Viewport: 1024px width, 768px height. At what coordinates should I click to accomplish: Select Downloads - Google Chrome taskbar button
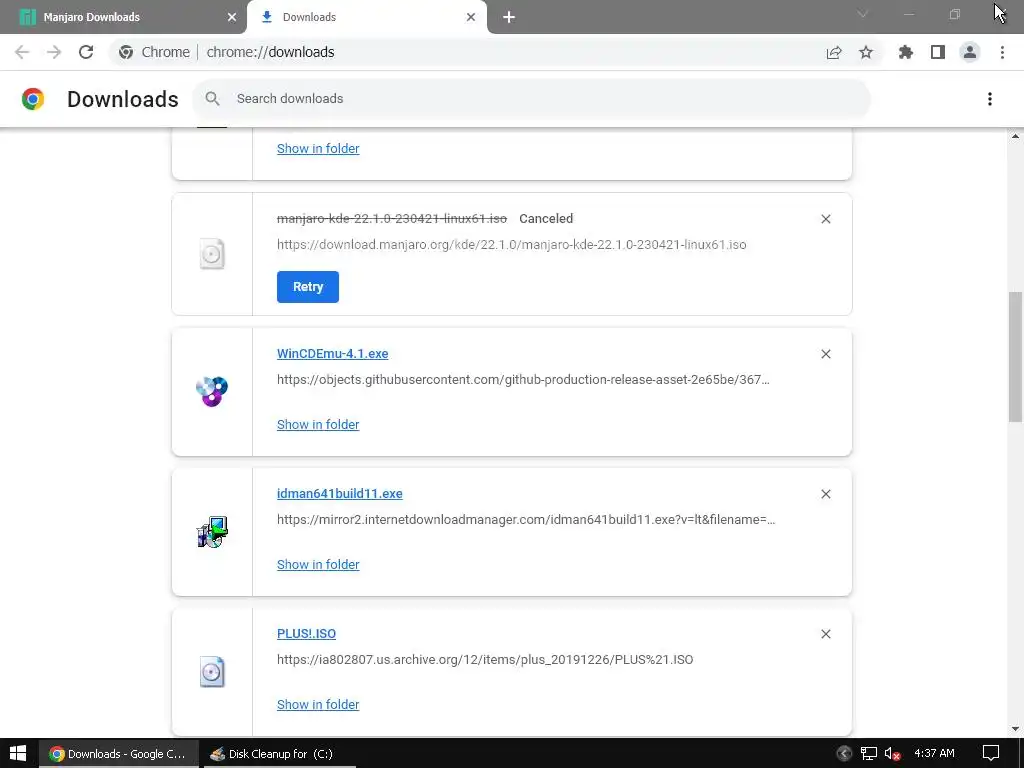119,754
